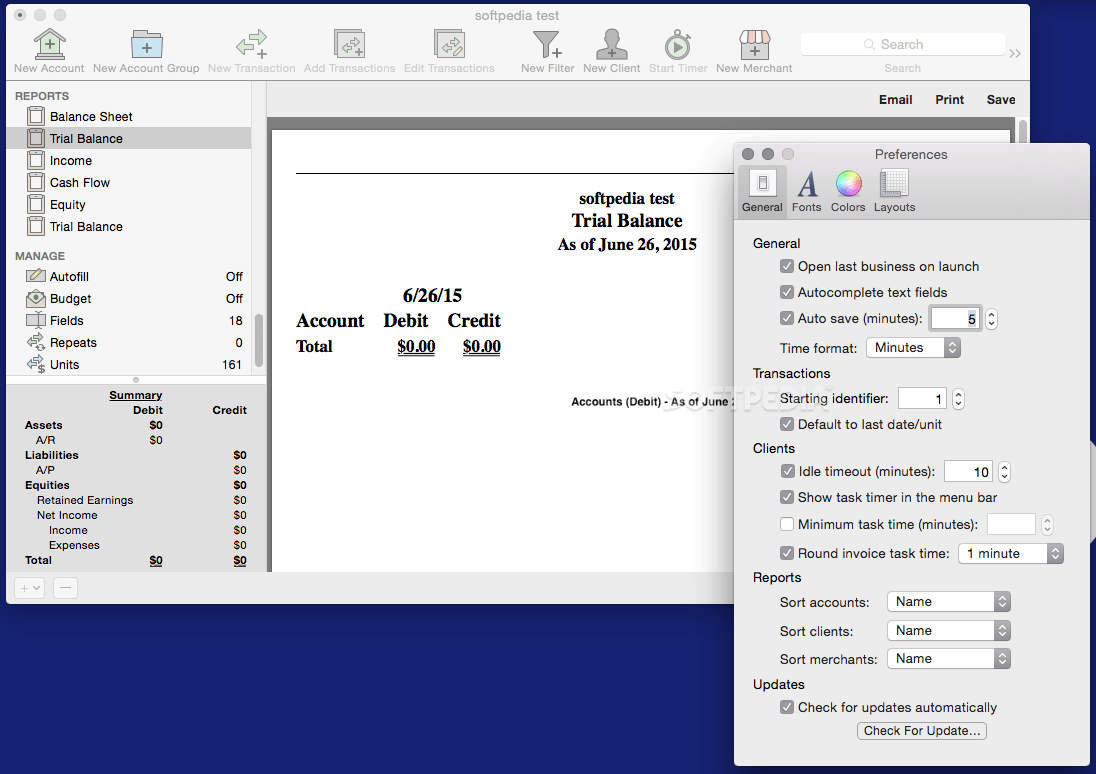The width and height of the screenshot is (1096, 774).
Task: Click the underlined Summary heading
Action: pyautogui.click(x=136, y=395)
